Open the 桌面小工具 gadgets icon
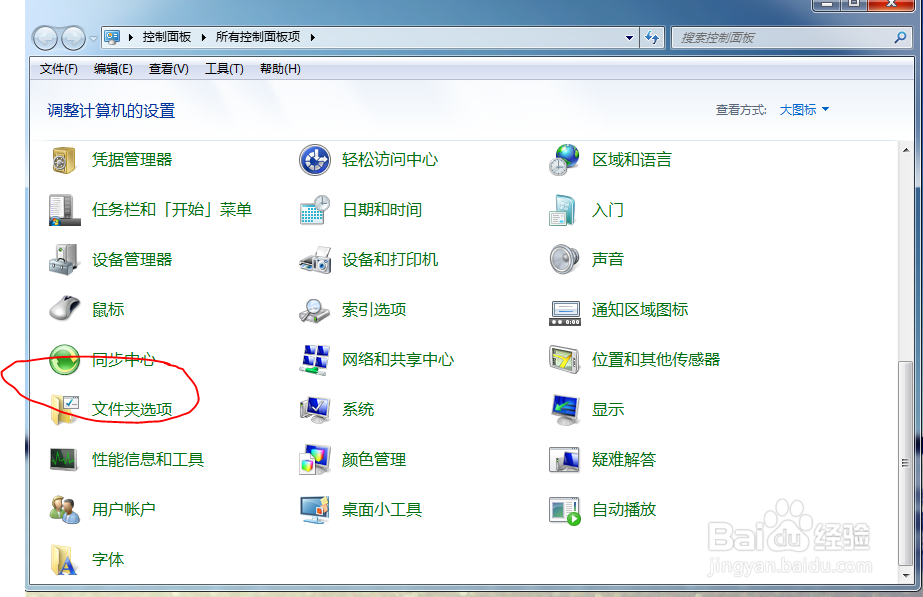Viewport: 923px width, 597px height. (x=315, y=510)
